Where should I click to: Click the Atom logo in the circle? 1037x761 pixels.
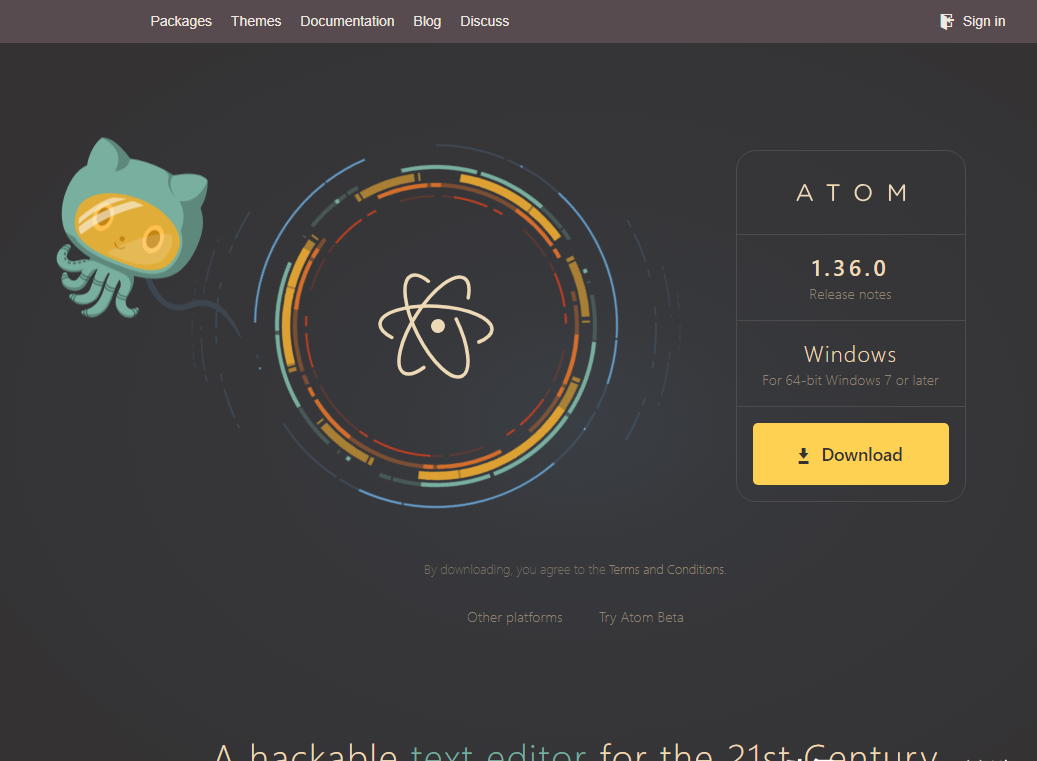tap(436, 326)
